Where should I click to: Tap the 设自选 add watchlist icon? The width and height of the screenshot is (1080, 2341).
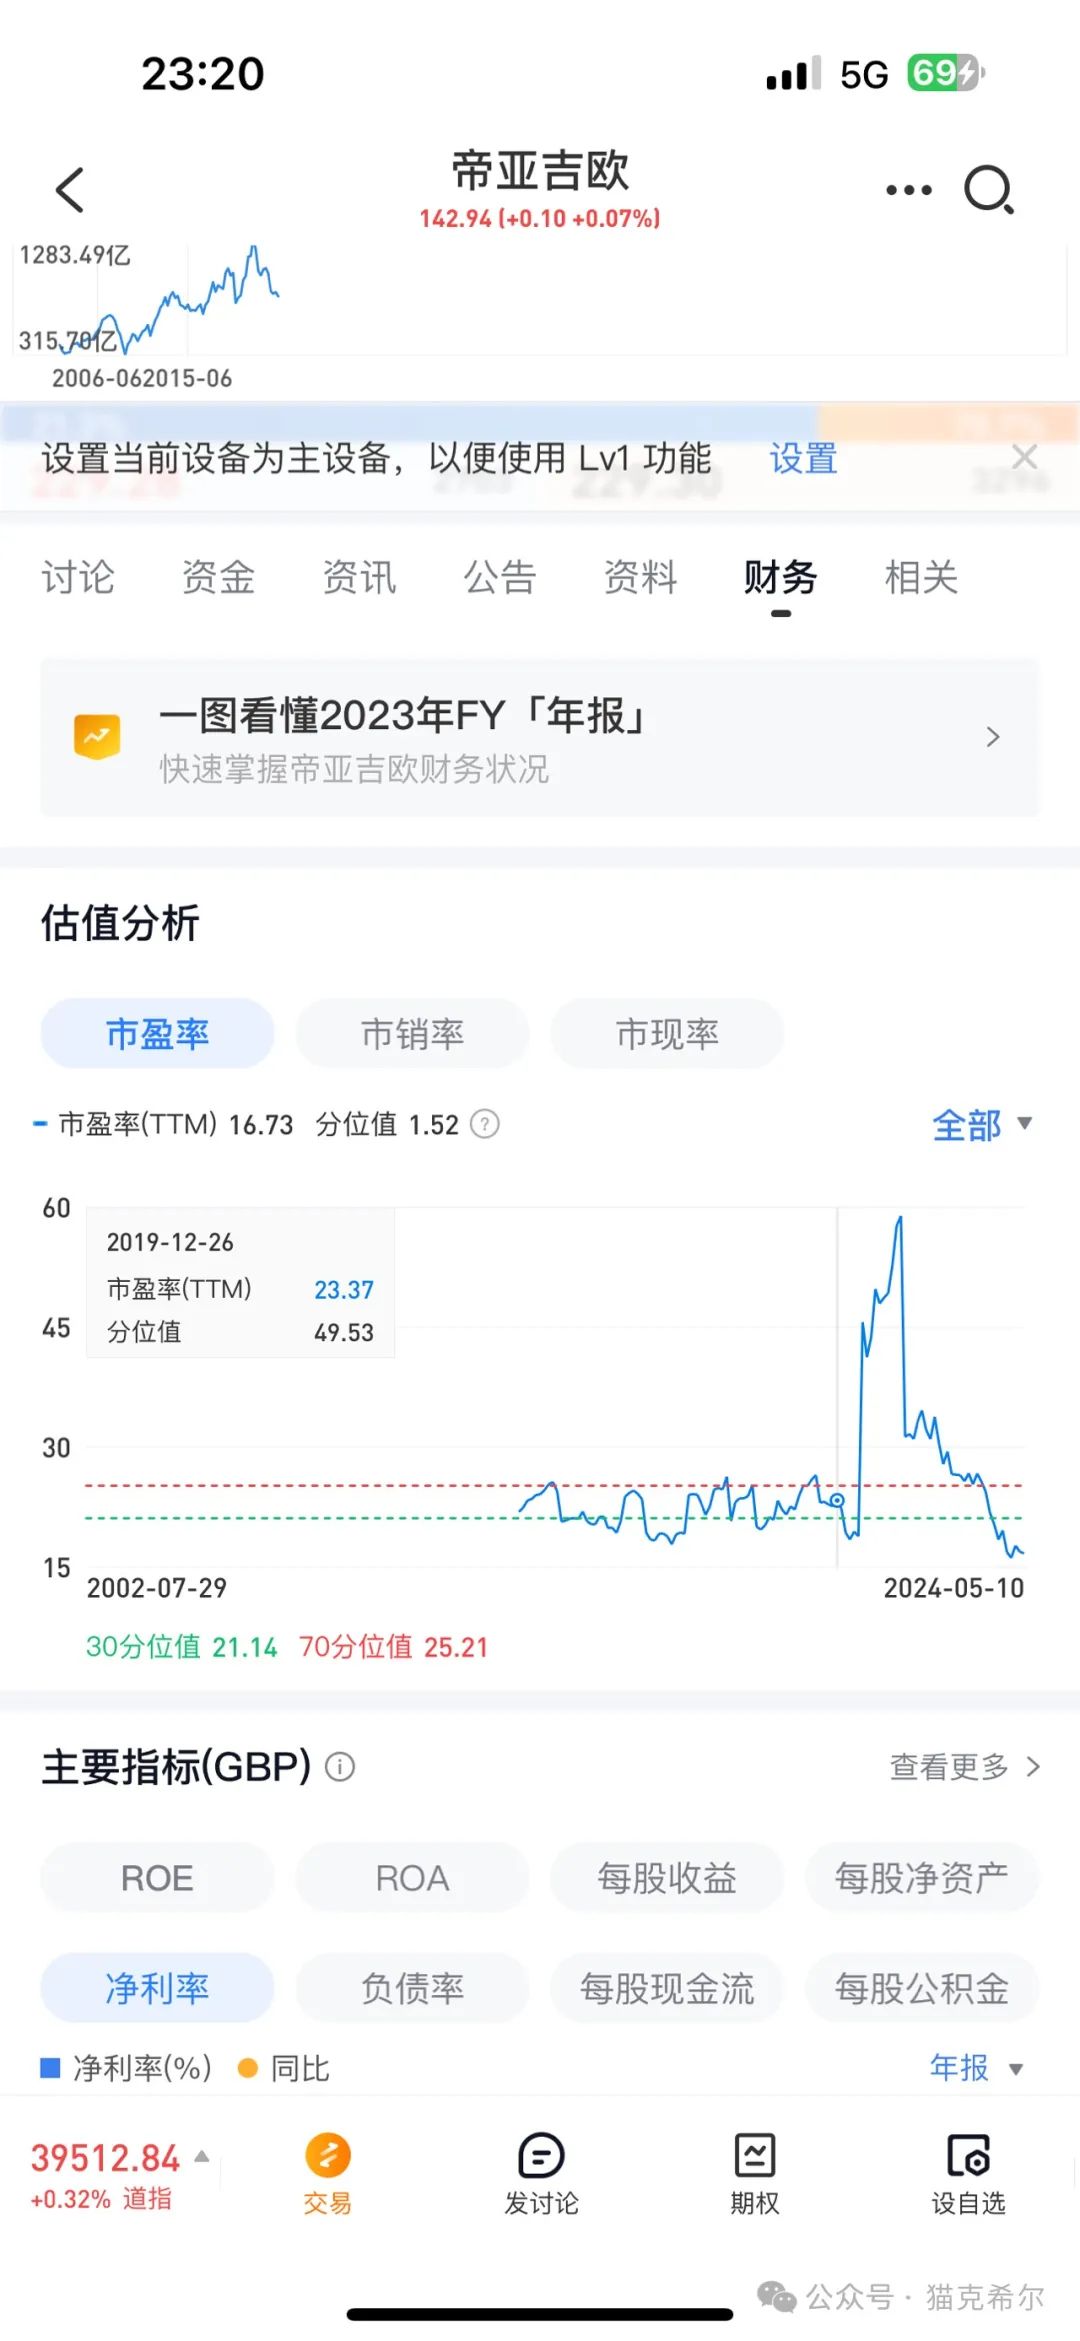coord(969,2155)
